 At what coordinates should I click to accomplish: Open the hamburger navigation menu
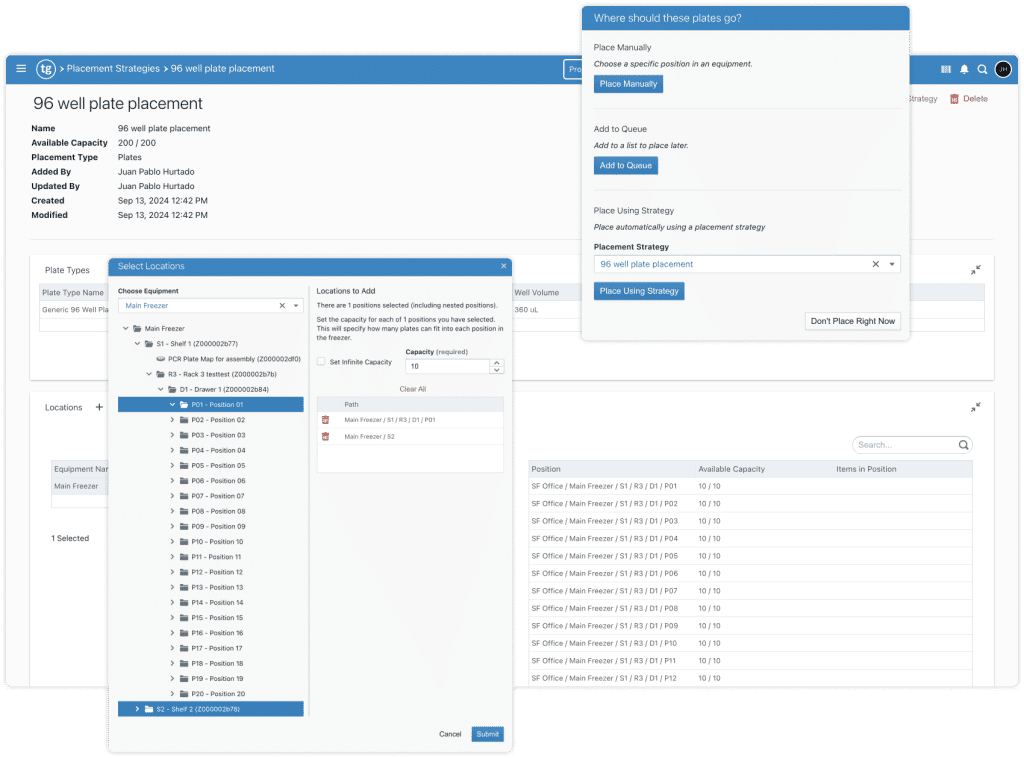click(x=21, y=69)
